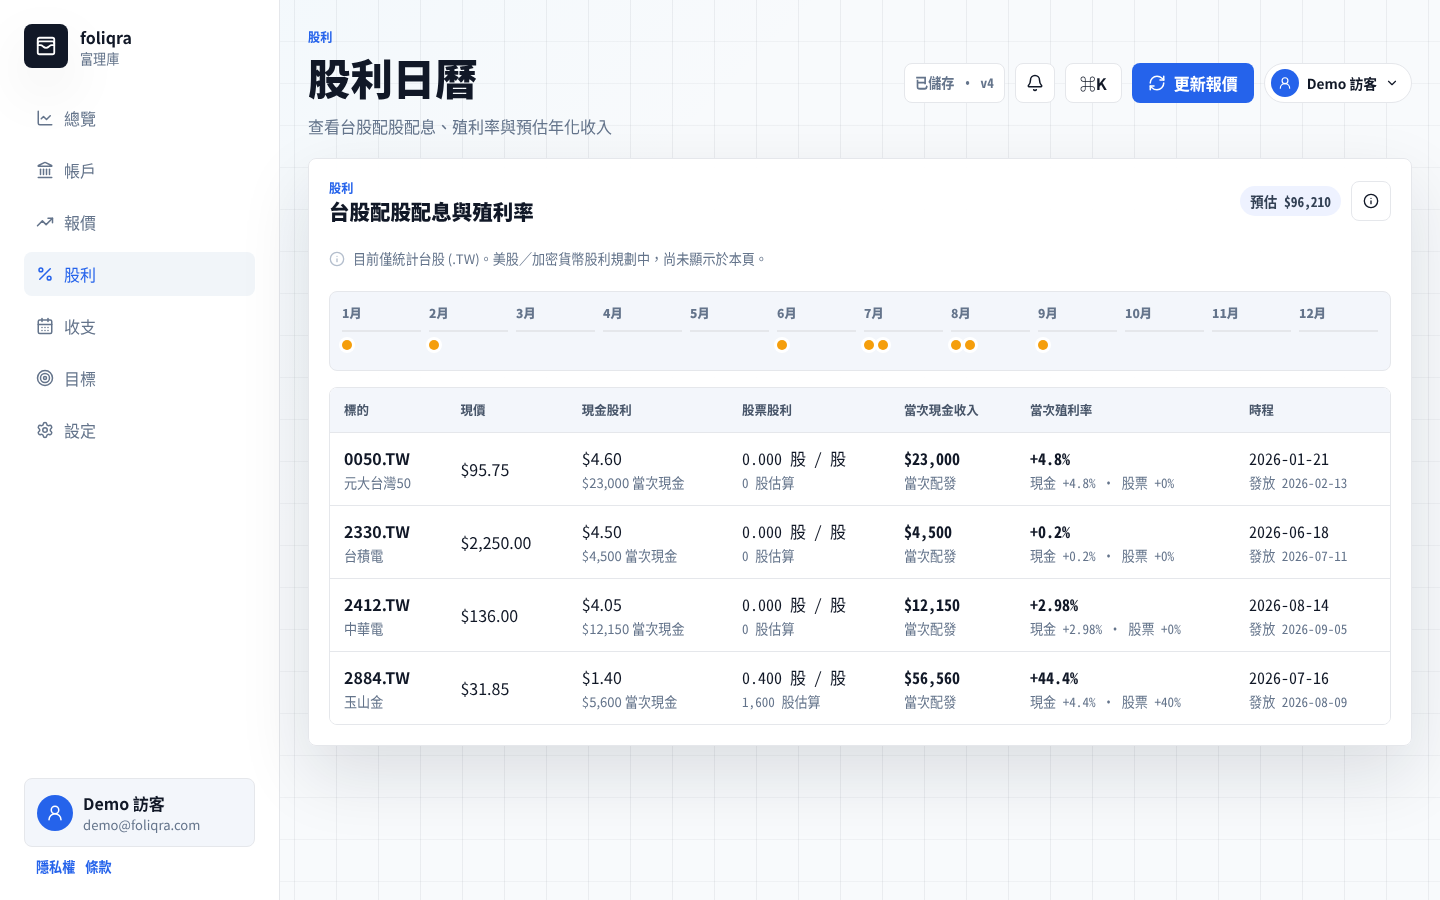
Task: Click the foliqra logo icon
Action: 46,46
